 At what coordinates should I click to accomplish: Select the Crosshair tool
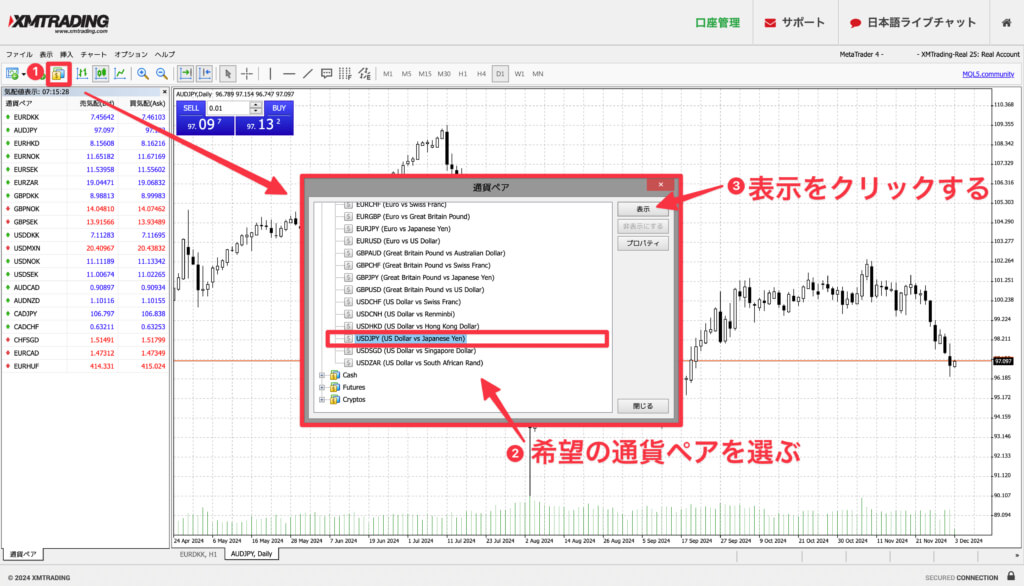246,73
